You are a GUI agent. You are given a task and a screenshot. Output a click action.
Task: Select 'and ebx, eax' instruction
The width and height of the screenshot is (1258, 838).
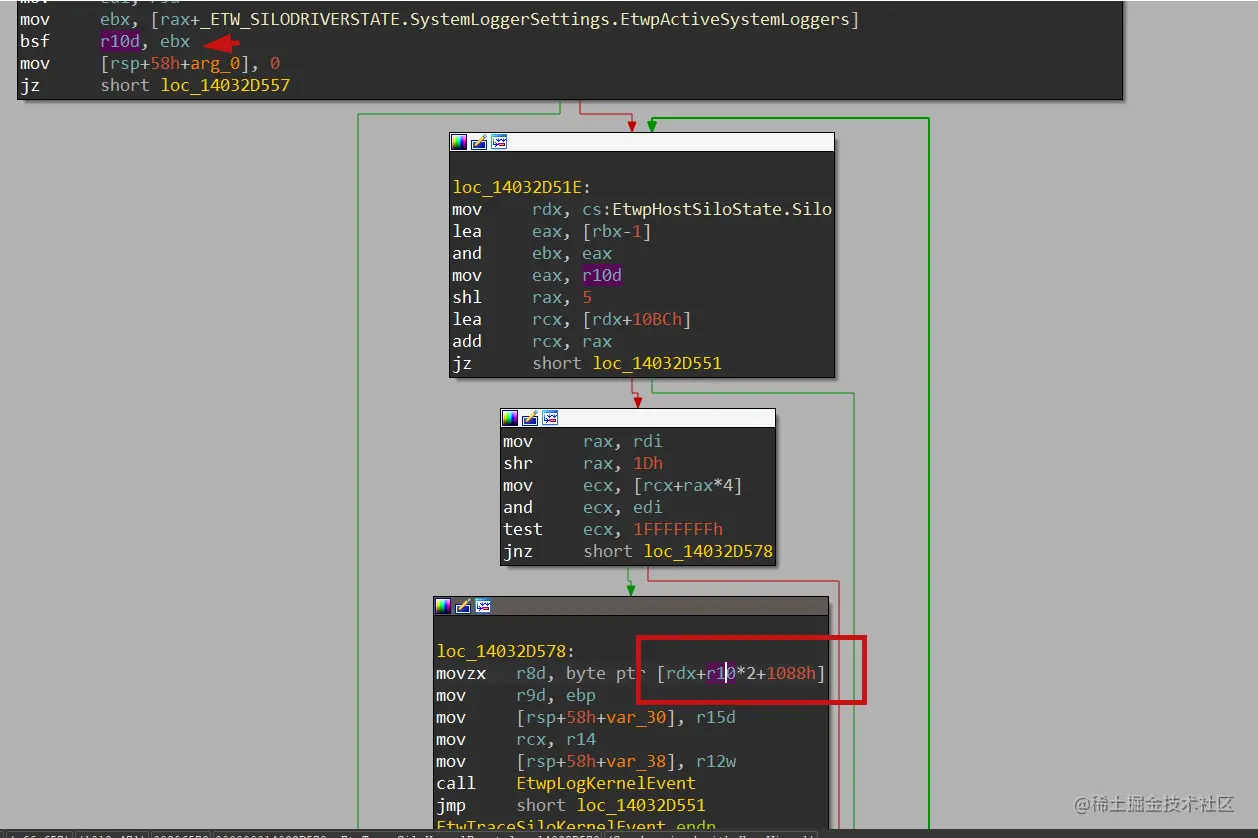pos(532,253)
